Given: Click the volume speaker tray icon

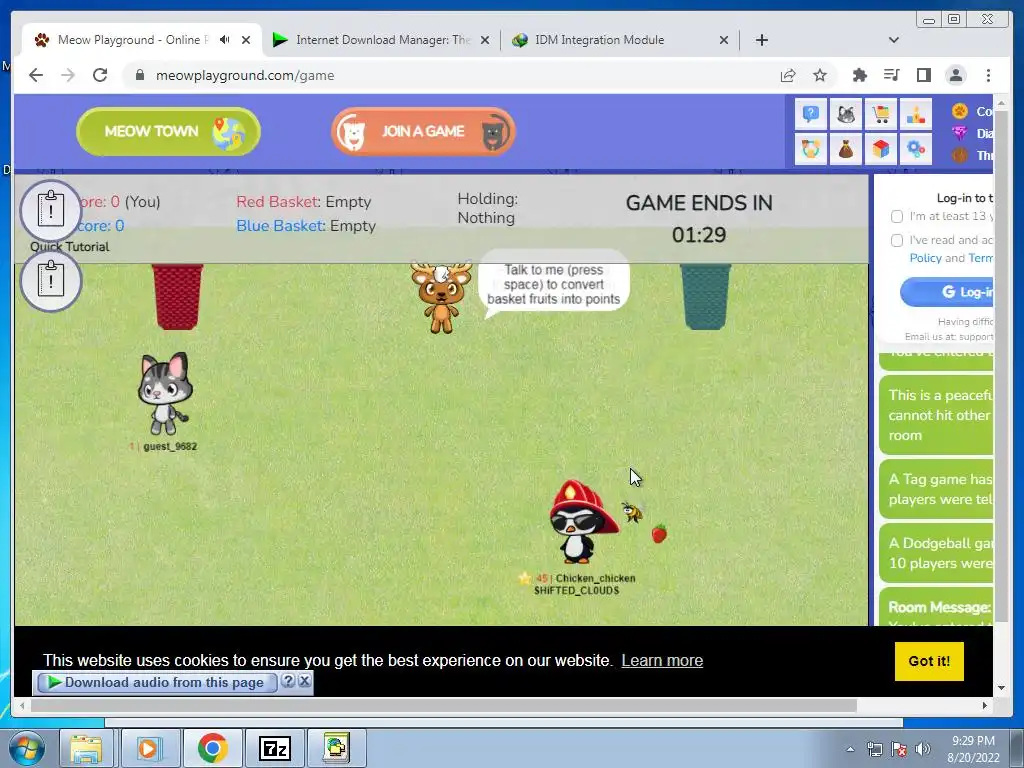Looking at the screenshot, I should [923, 749].
